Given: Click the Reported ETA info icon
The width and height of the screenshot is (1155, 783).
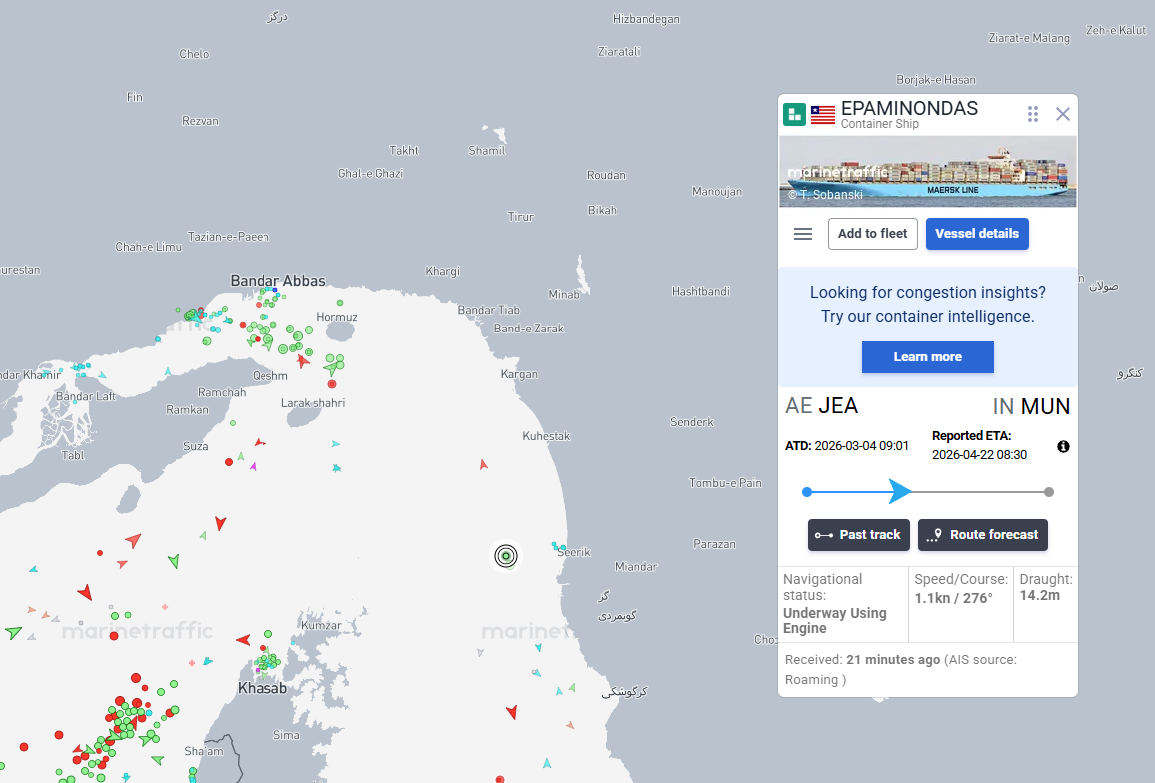Looking at the screenshot, I should [1063, 446].
